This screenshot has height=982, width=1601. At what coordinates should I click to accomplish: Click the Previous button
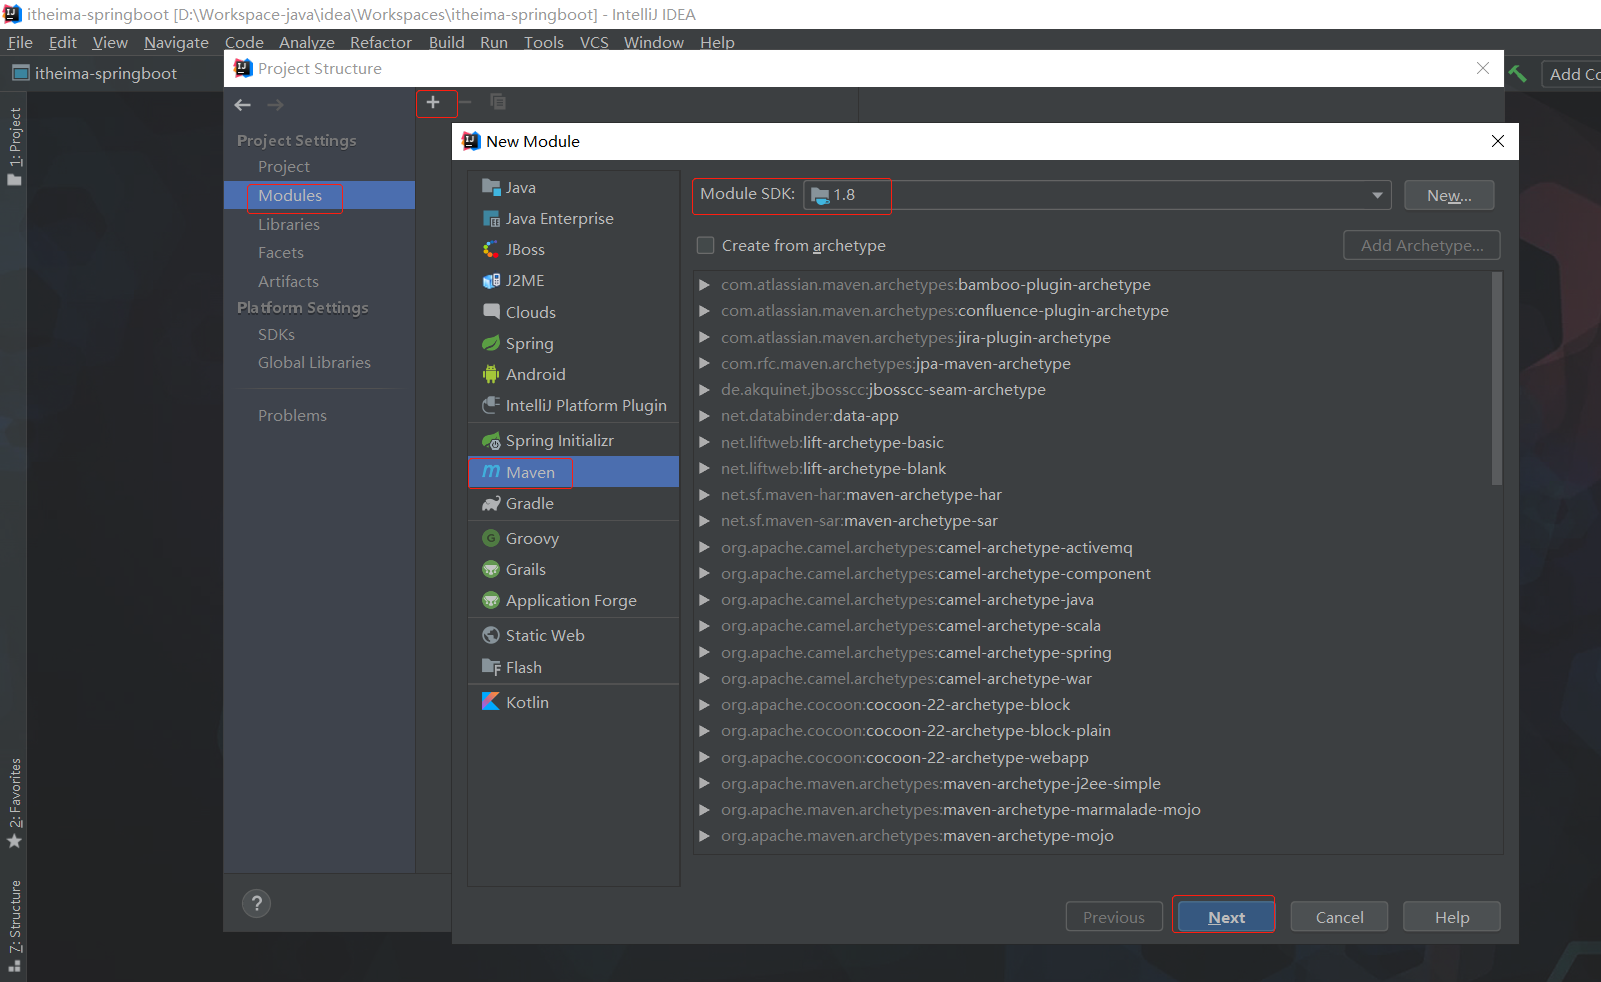(x=1114, y=917)
